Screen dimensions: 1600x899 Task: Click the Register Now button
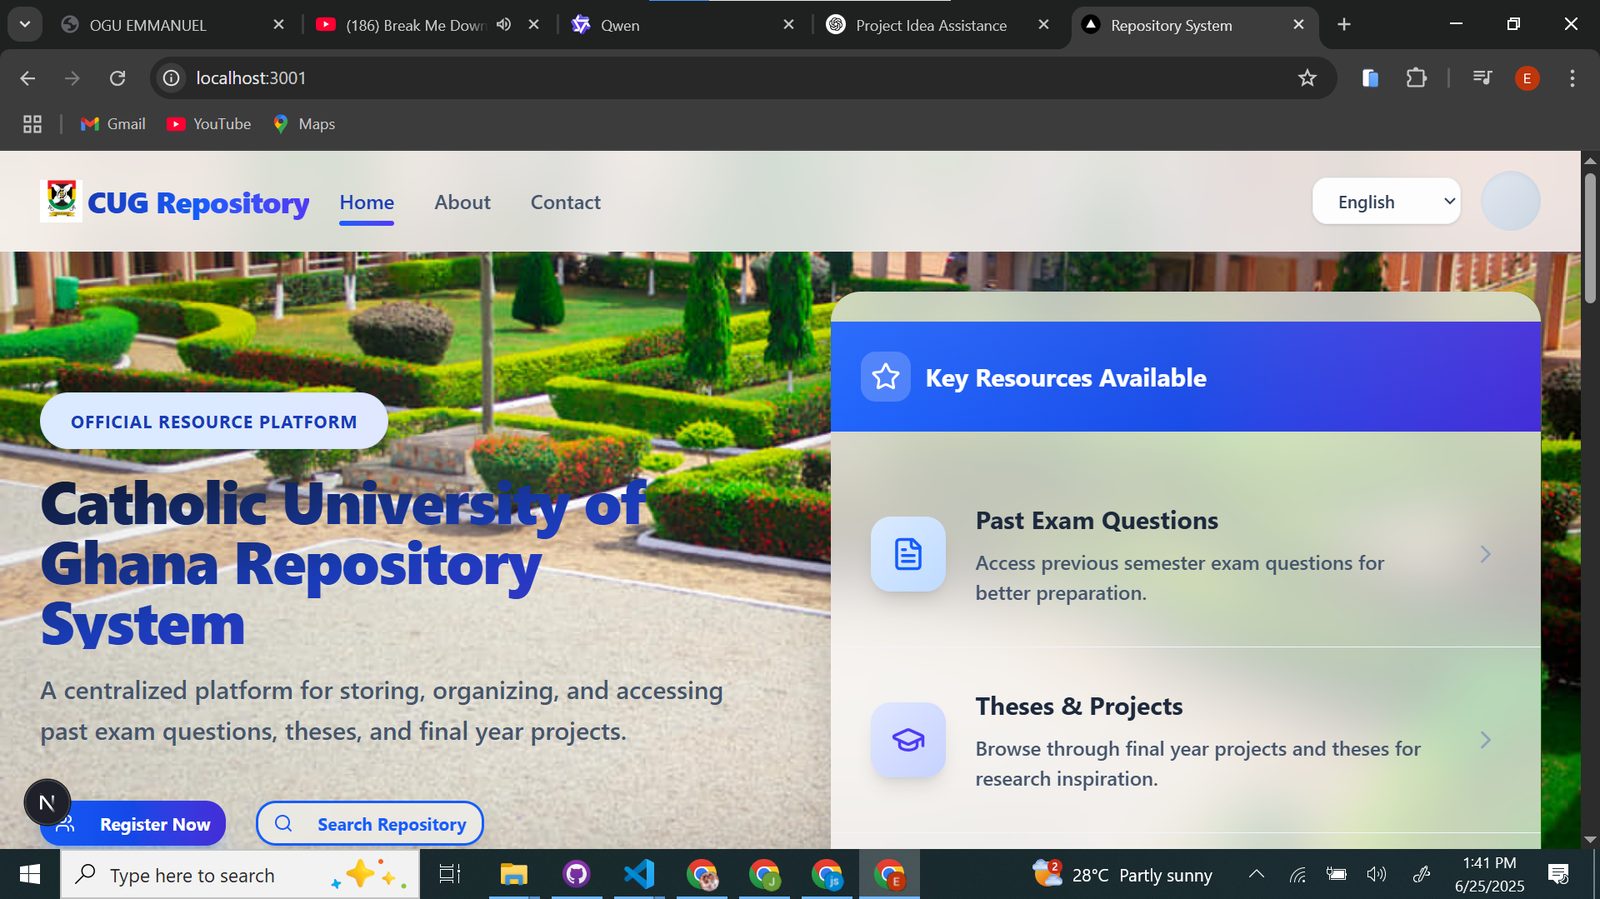tap(133, 824)
